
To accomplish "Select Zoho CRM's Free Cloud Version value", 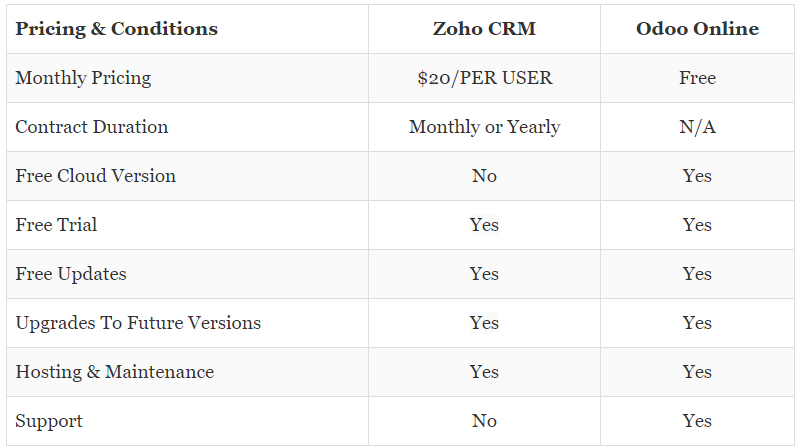I will [484, 176].
